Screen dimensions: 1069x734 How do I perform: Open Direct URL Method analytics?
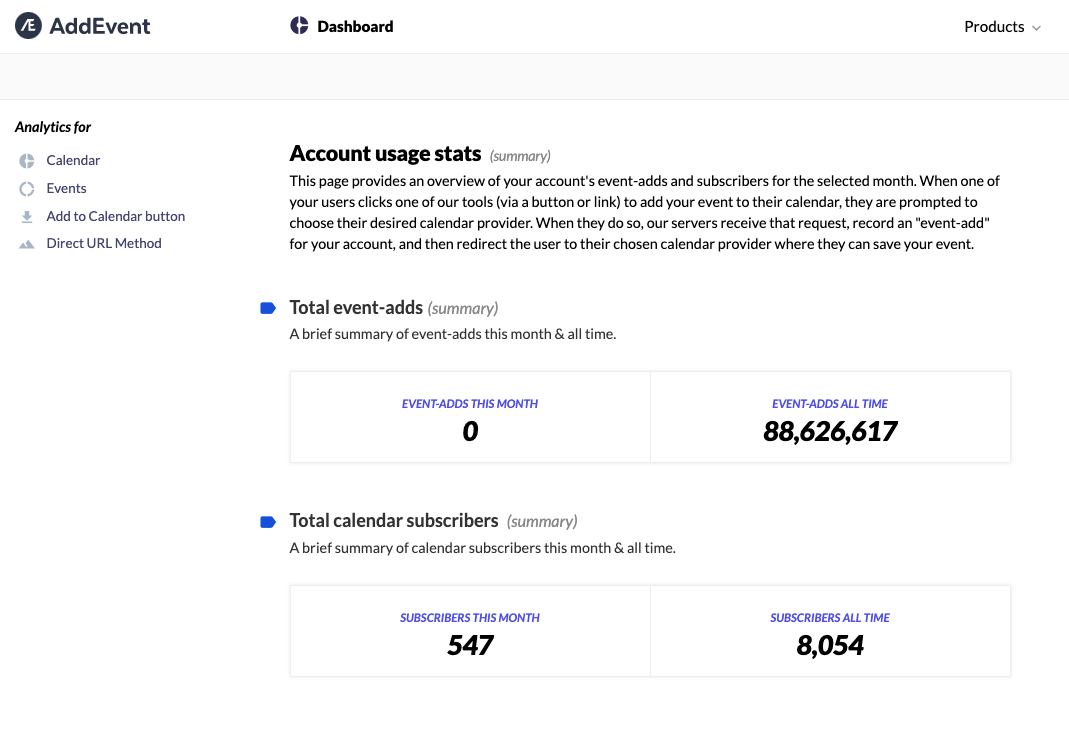[104, 243]
